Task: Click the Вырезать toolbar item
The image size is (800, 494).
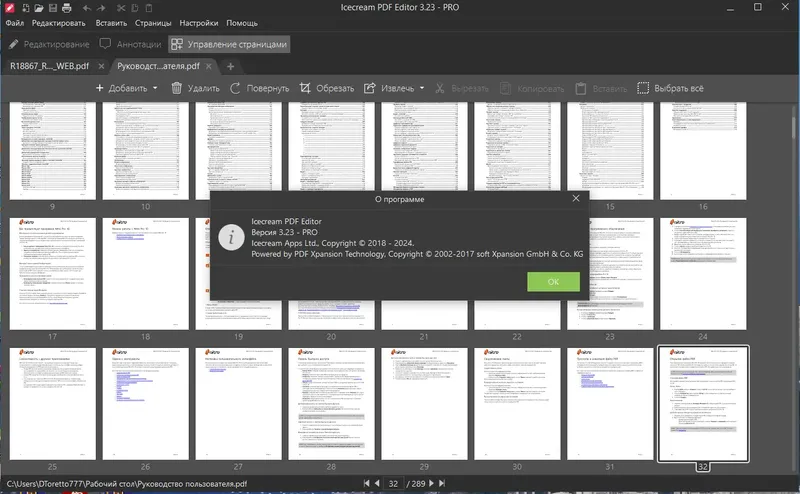Action: (x=462, y=88)
